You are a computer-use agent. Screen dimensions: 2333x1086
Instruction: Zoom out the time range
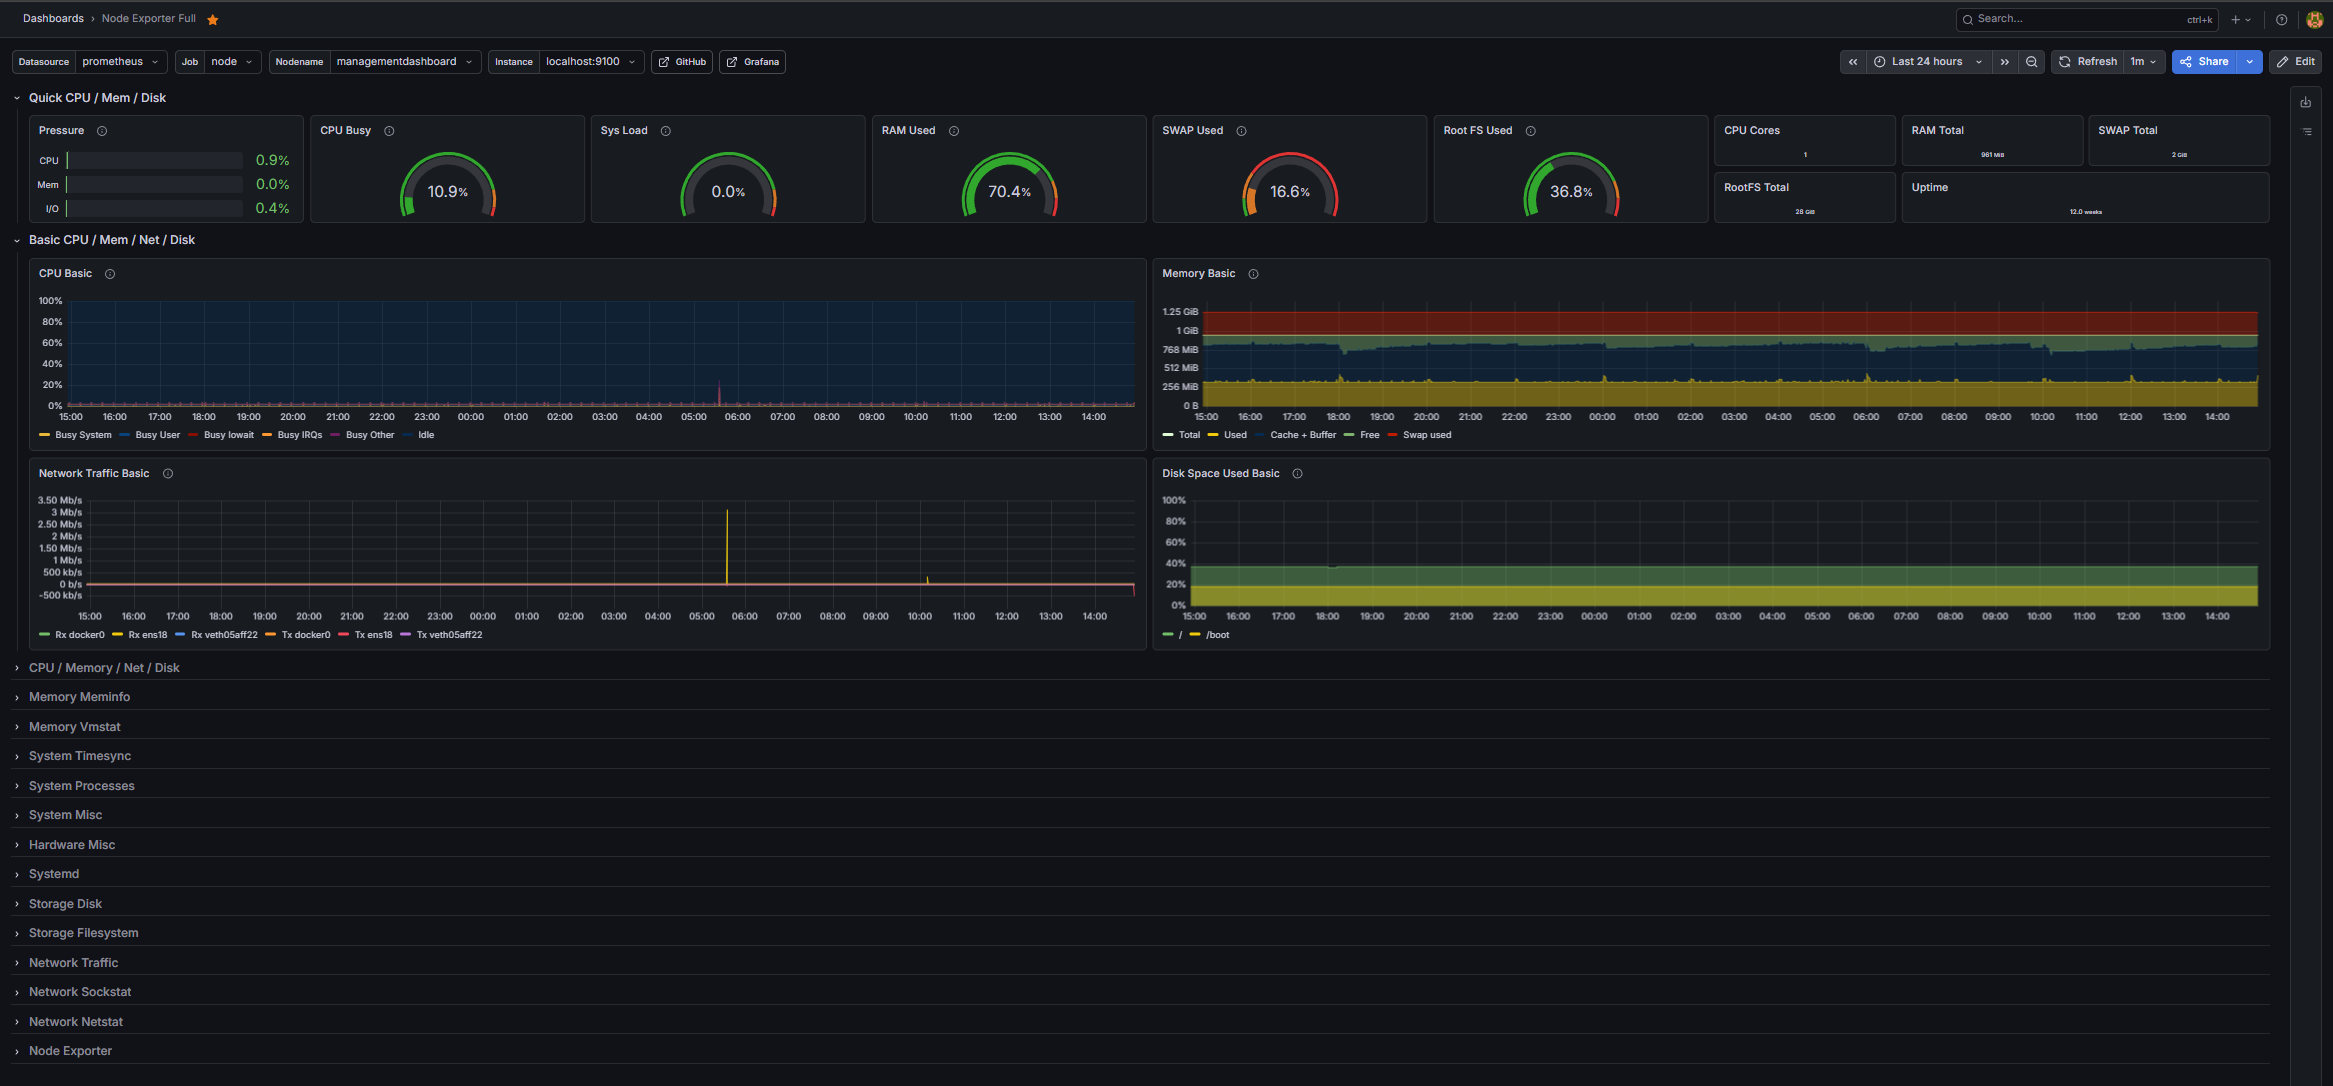coord(2031,62)
